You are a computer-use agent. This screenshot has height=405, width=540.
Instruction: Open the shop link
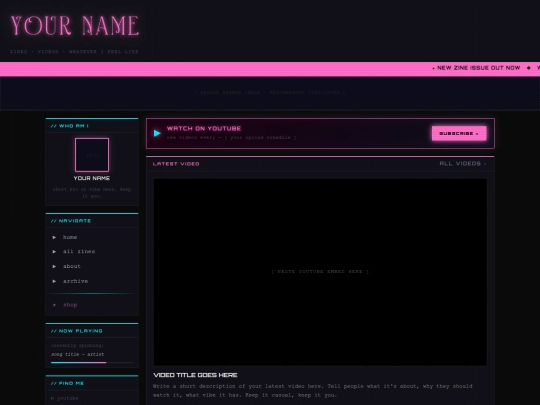click(x=70, y=305)
